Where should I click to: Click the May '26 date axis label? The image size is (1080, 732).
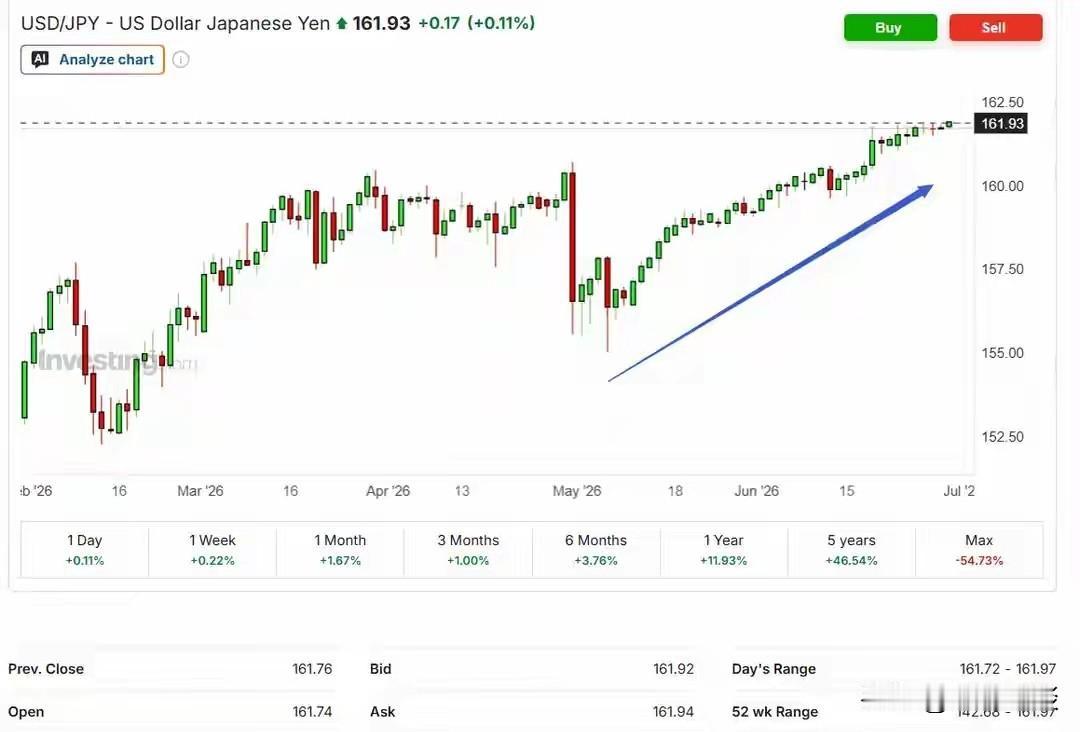577,491
